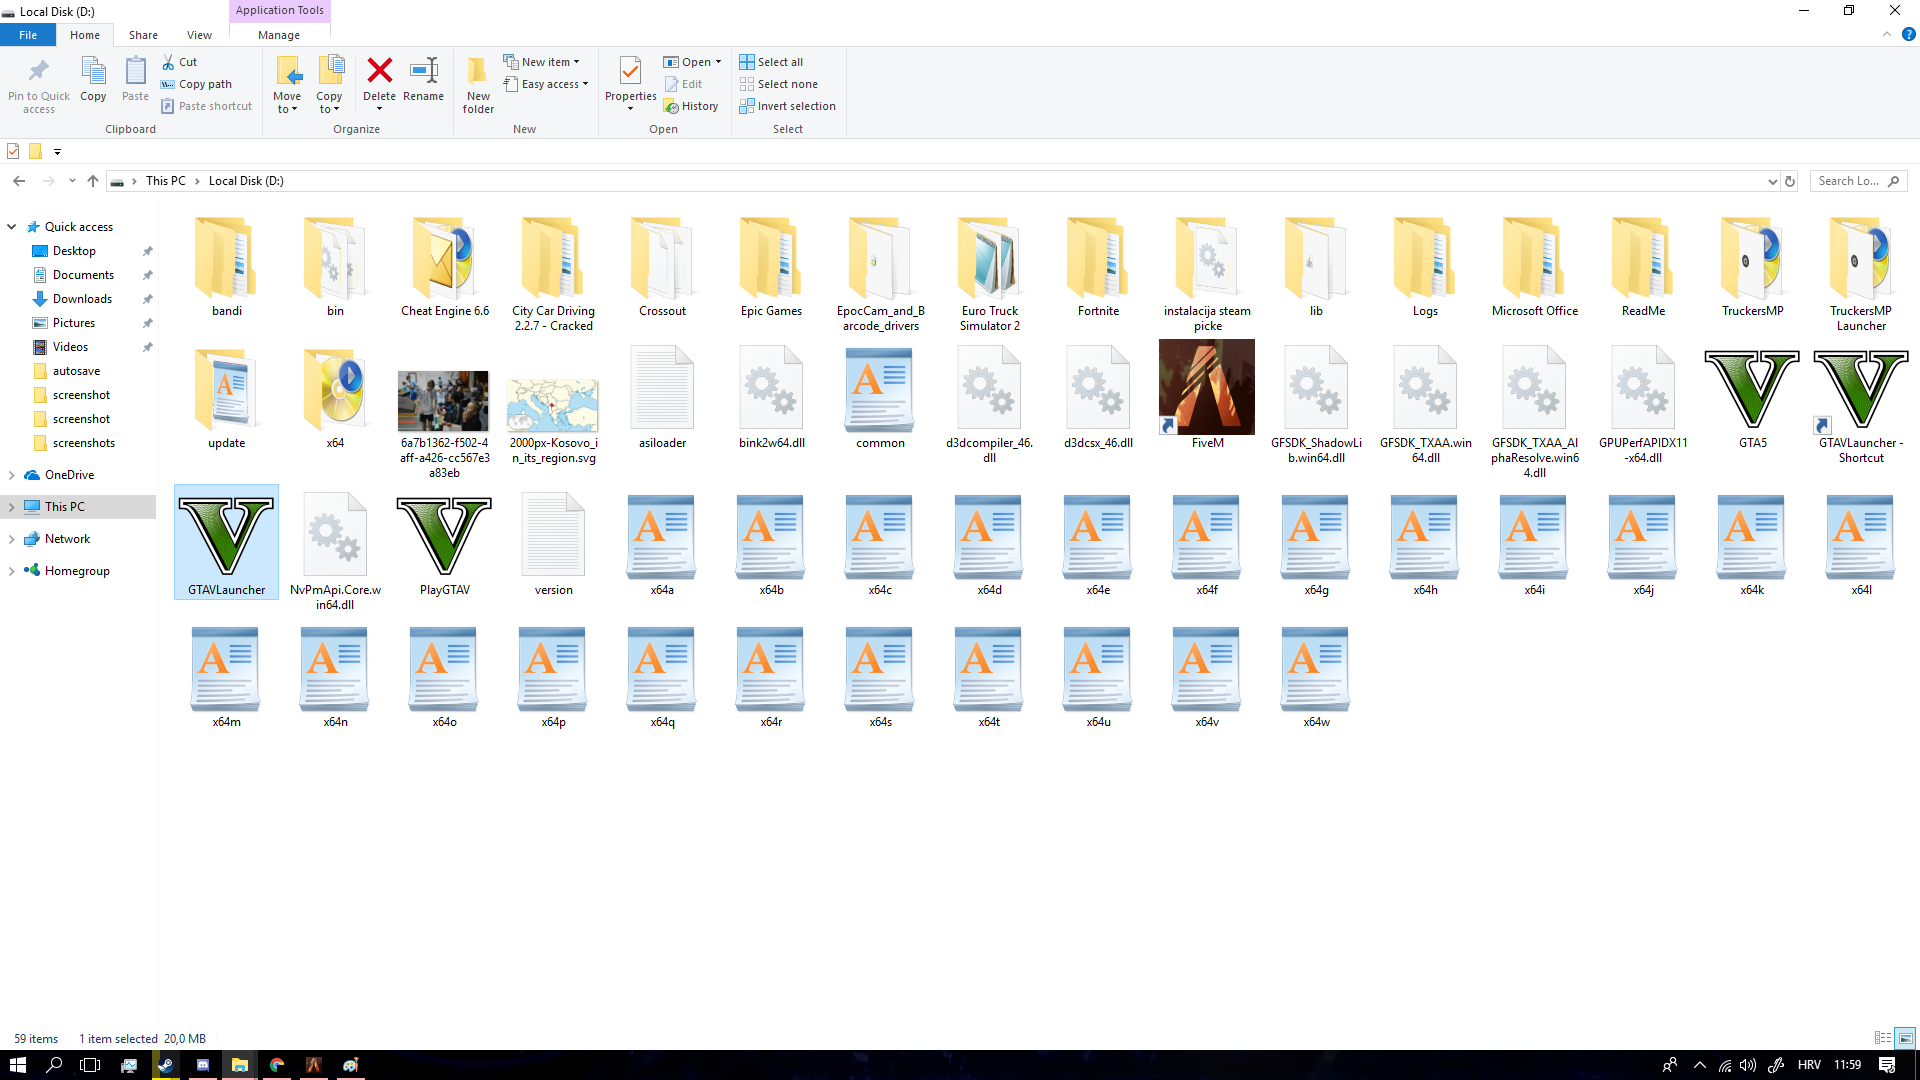Open the Easy access dropdown
The height and width of the screenshot is (1080, 1920).
(545, 84)
